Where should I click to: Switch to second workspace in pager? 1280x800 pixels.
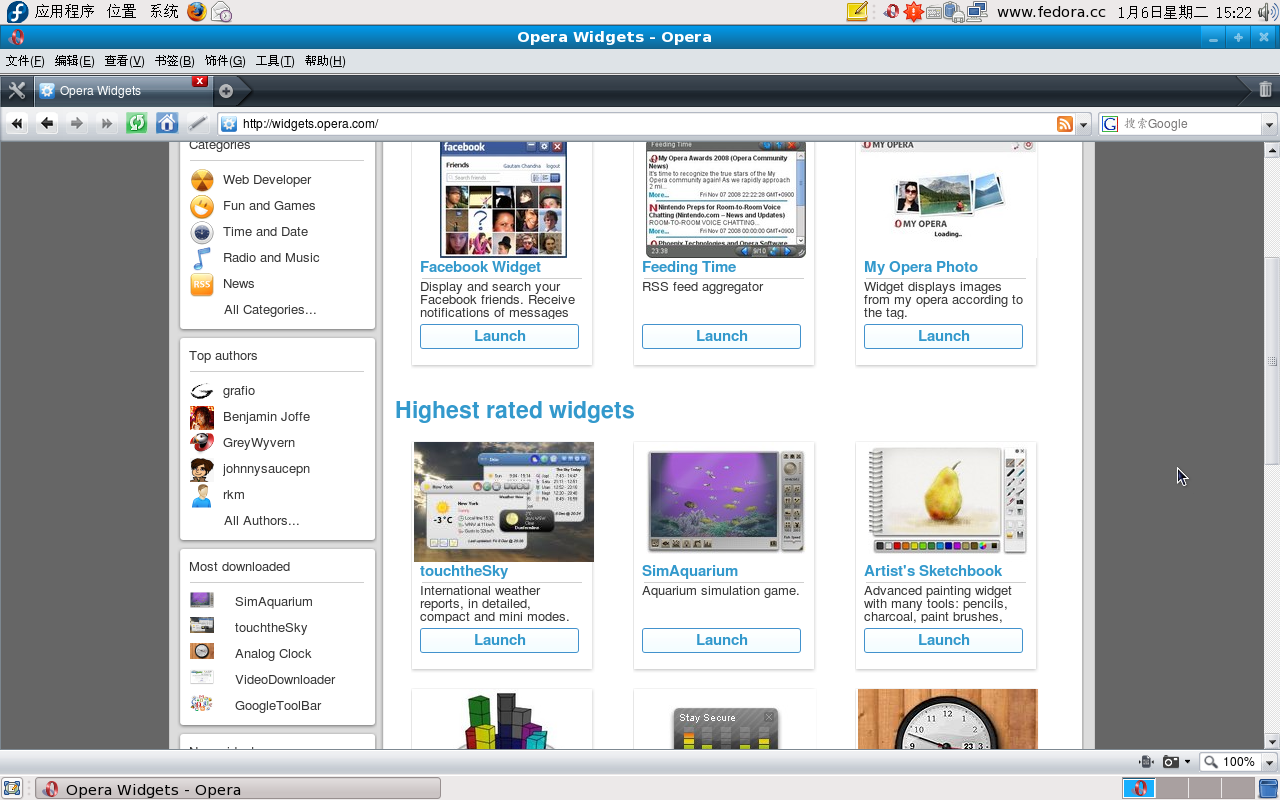(x=1172, y=789)
